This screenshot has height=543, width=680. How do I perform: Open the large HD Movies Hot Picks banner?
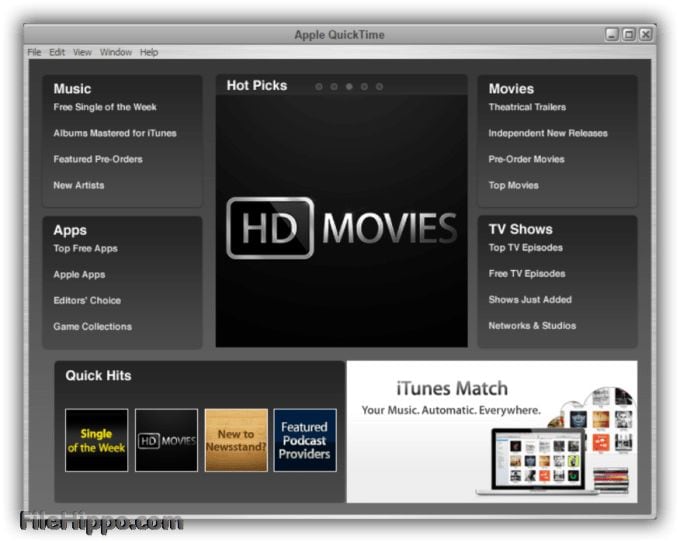342,221
